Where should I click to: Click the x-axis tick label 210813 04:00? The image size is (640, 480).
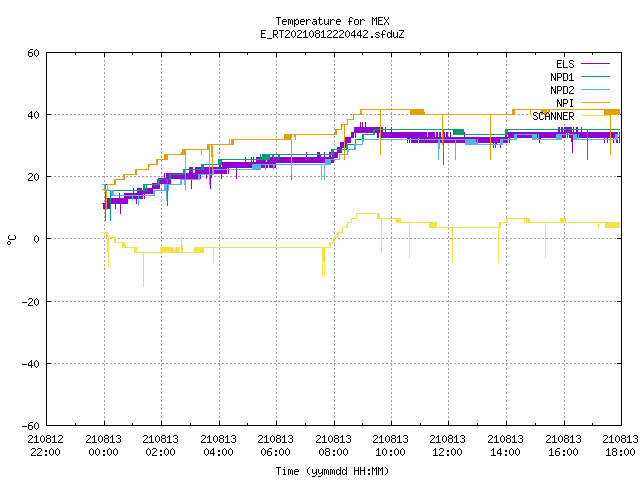[x=219, y=446]
